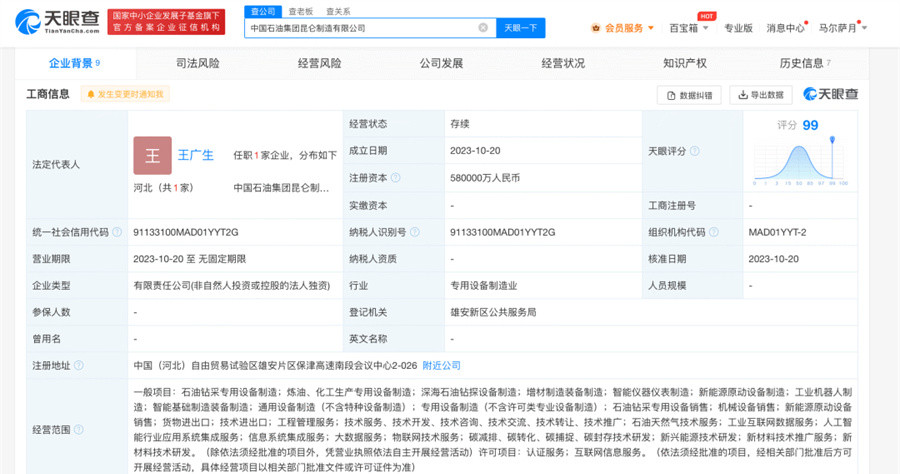
Task: Click the 河北（共1家）text
Action: (x=164, y=188)
